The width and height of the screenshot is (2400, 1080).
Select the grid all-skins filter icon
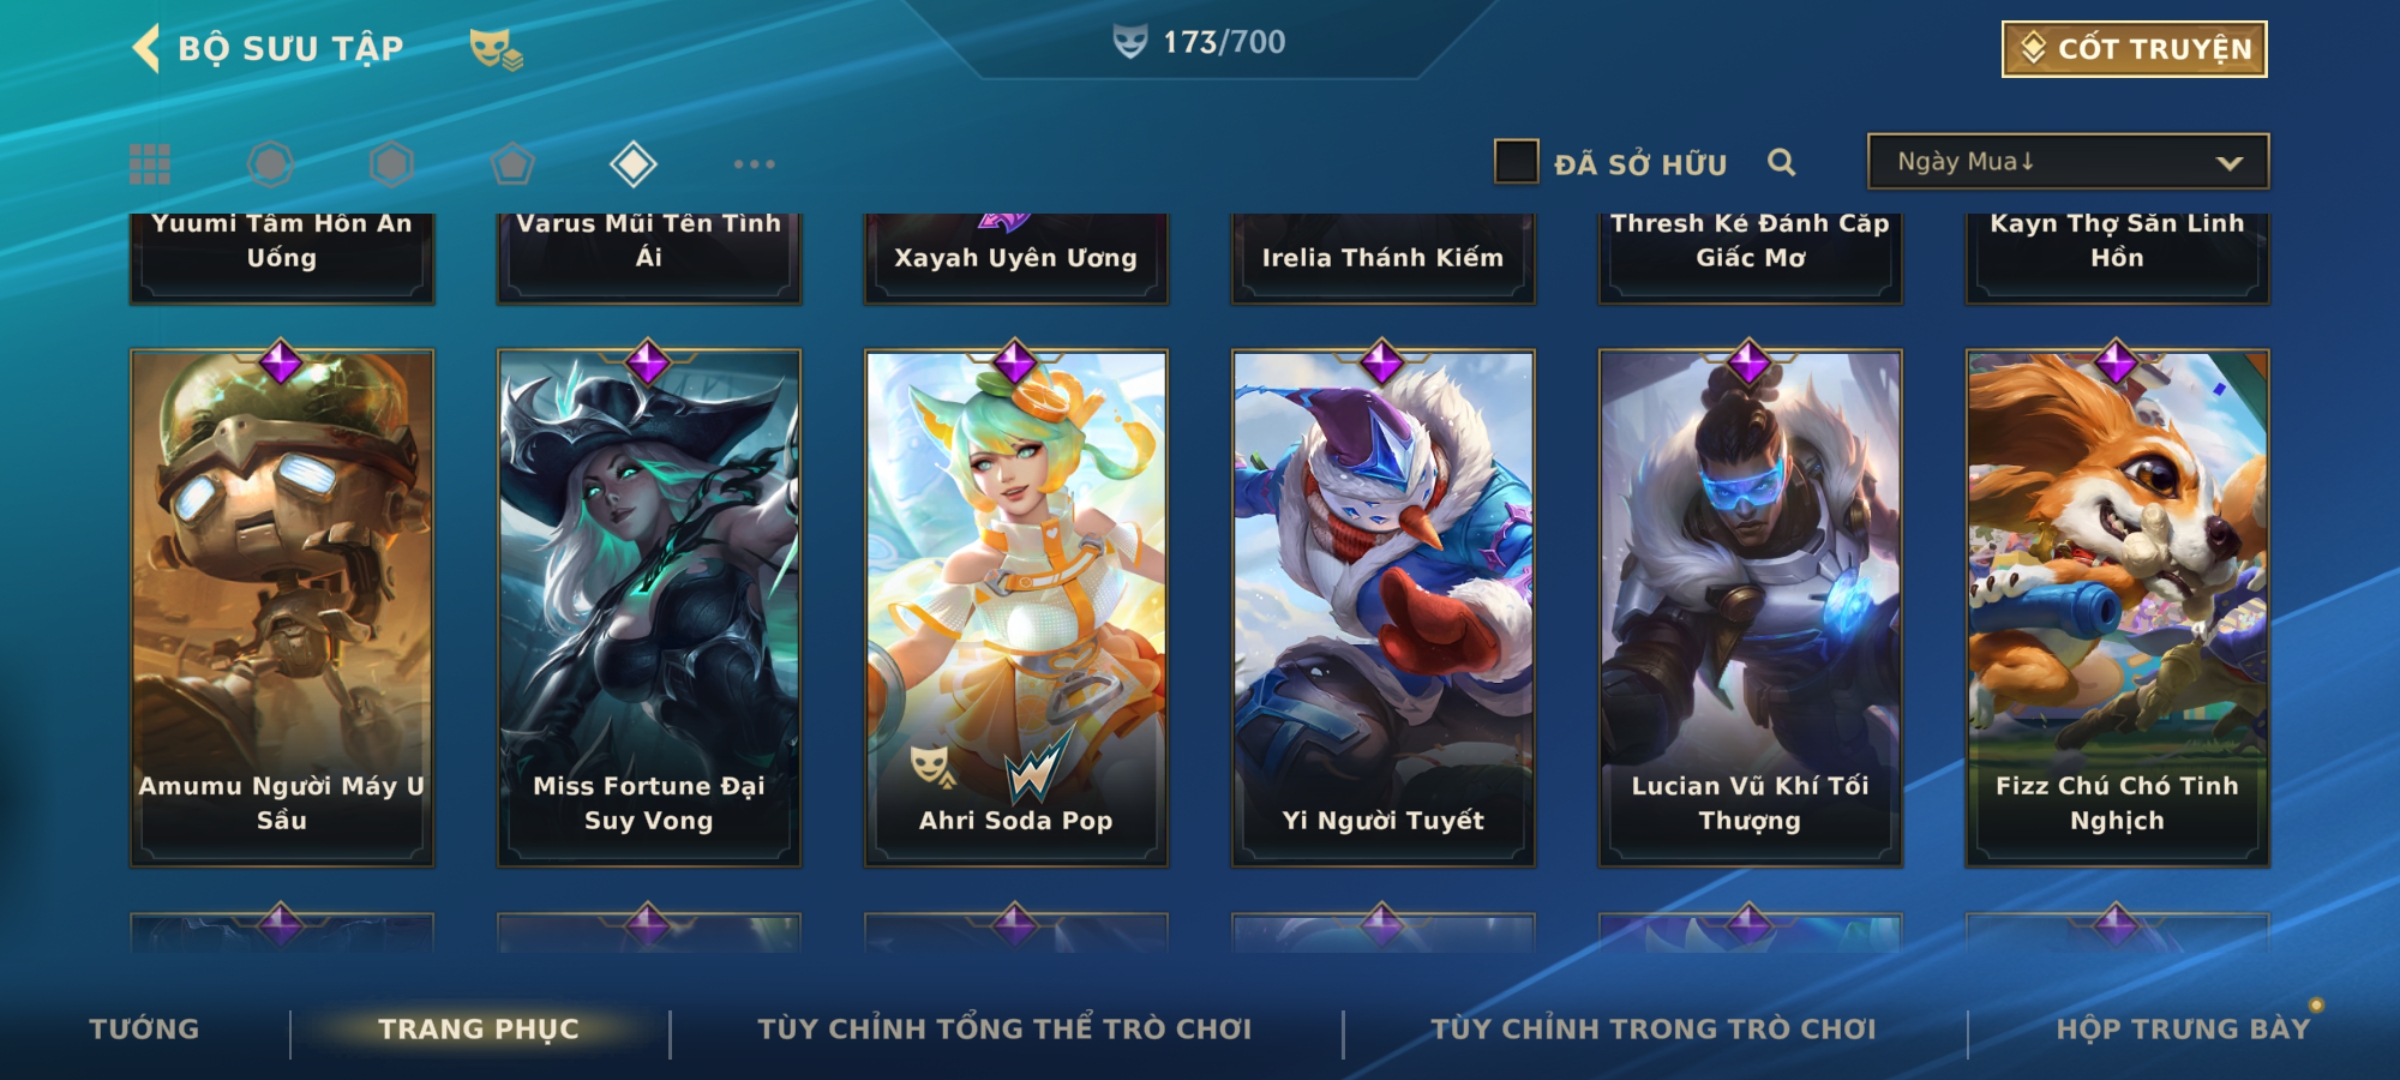pos(150,164)
